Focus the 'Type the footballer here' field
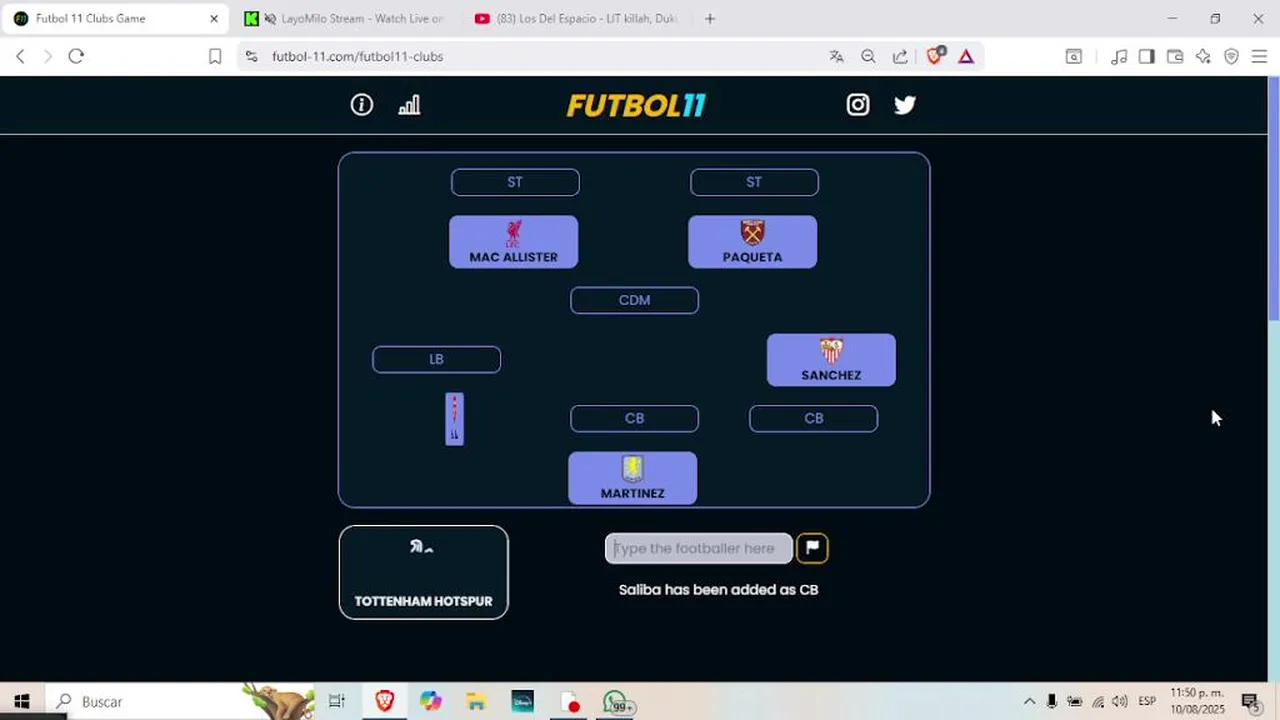Viewport: 1280px width, 720px height. click(x=698, y=548)
